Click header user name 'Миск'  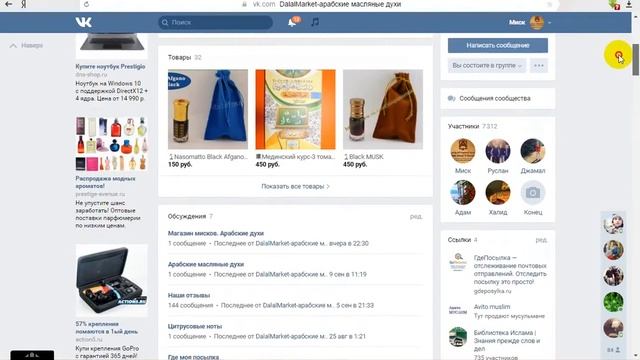point(517,22)
